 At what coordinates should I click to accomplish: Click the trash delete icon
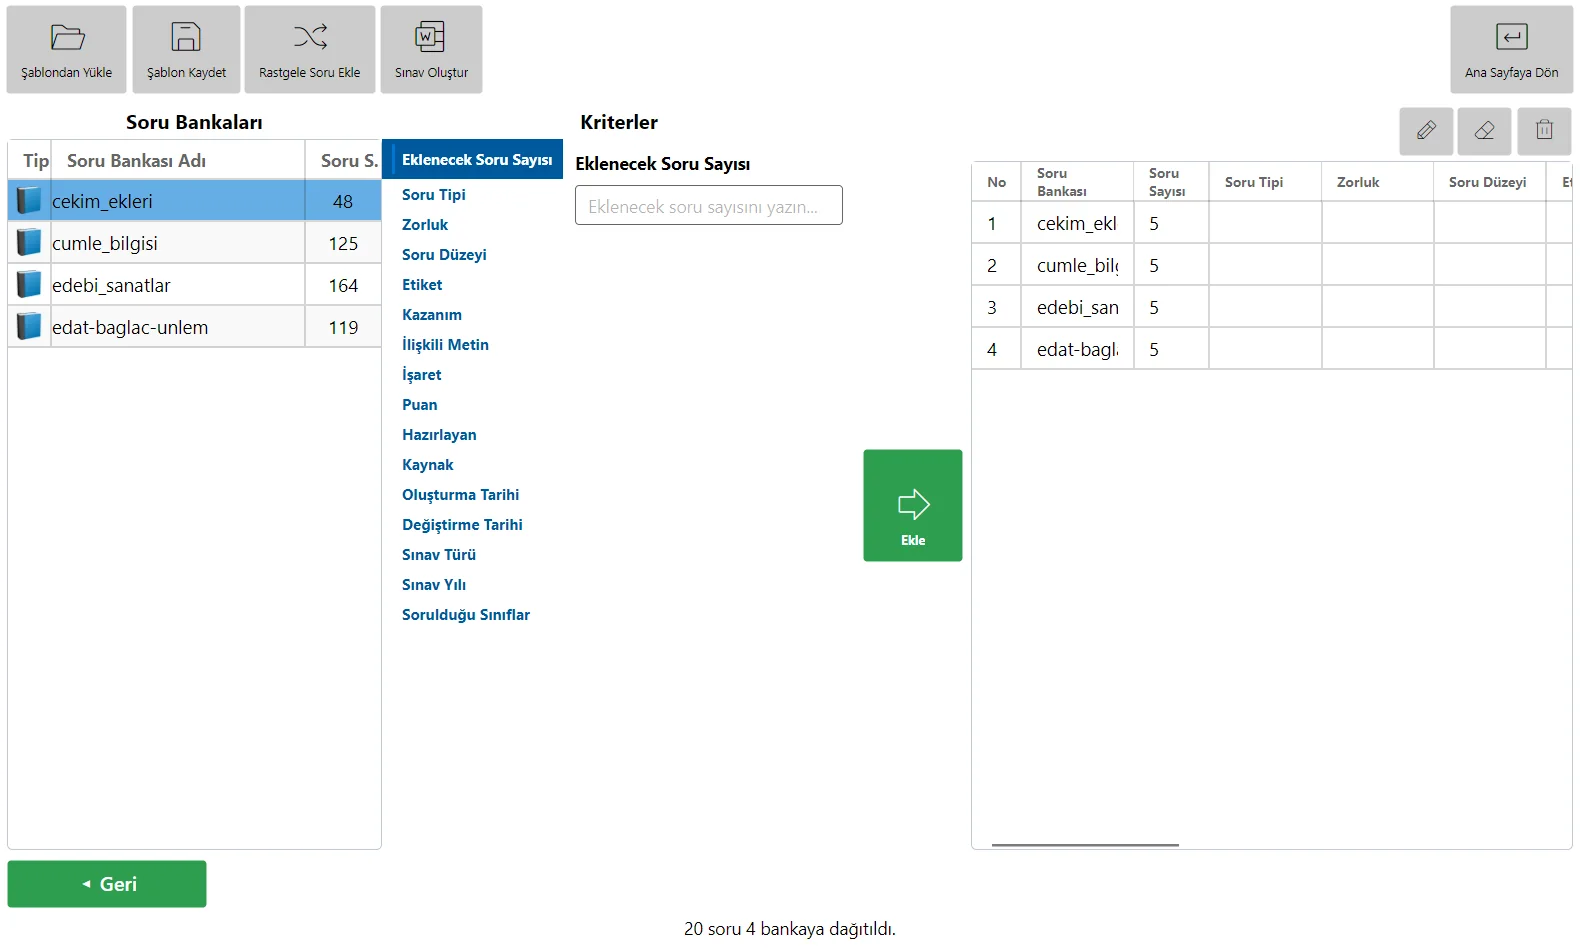[1544, 131]
